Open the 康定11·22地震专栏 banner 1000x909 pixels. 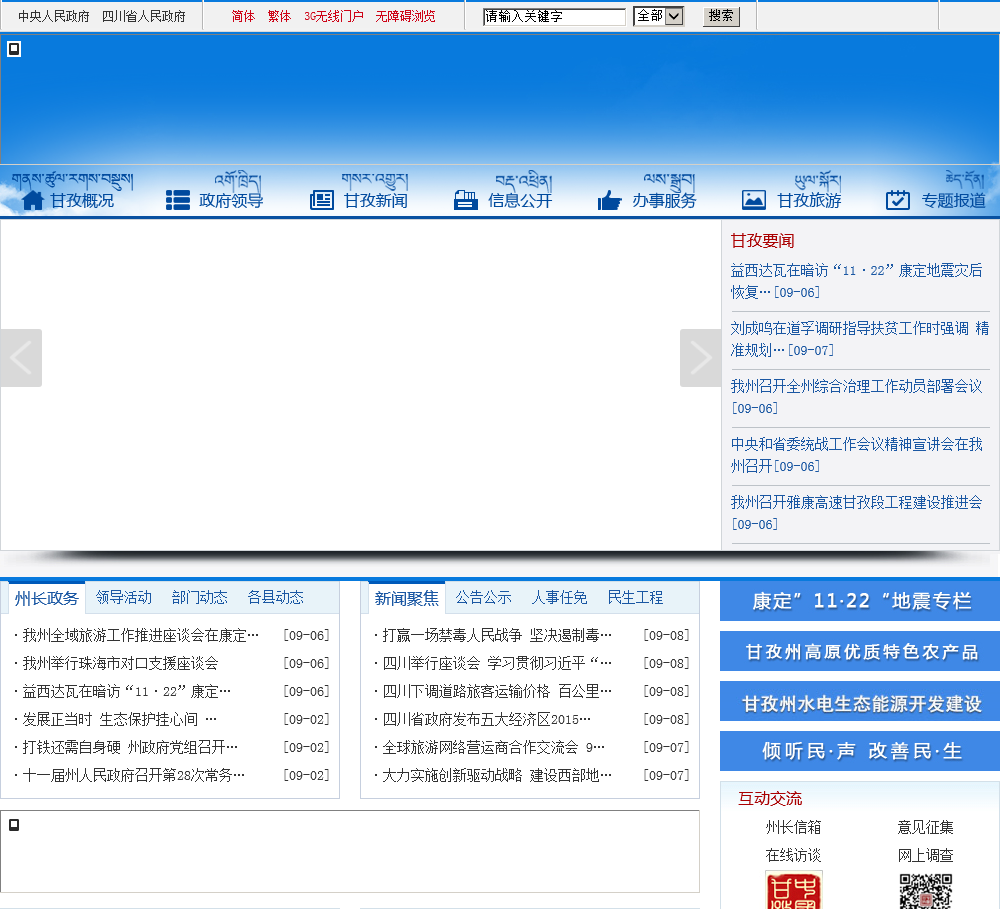[860, 601]
